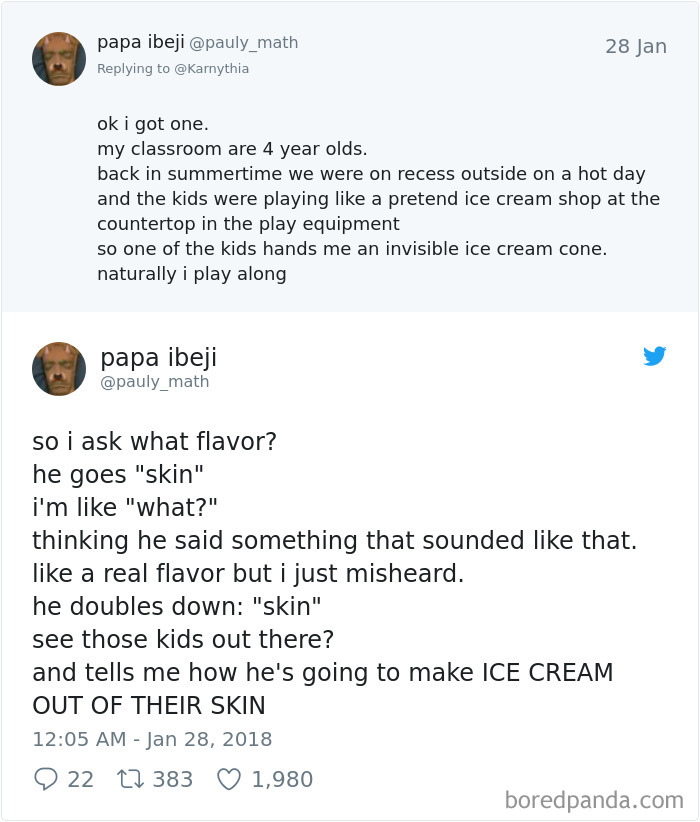Viewport: 700px width, 822px height.
Task: Select papa ibeji display name on bottom tweet
Action: (x=158, y=357)
